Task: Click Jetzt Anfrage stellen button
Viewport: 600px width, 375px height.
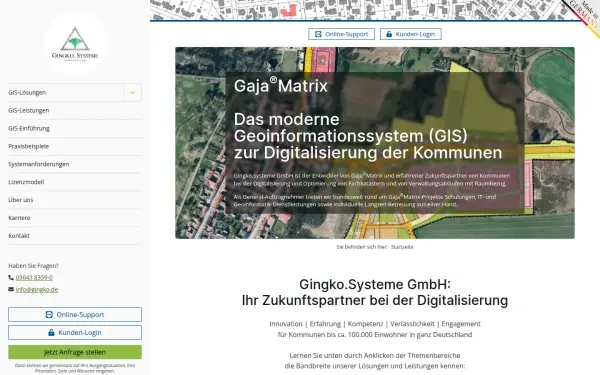Action: (x=75, y=352)
